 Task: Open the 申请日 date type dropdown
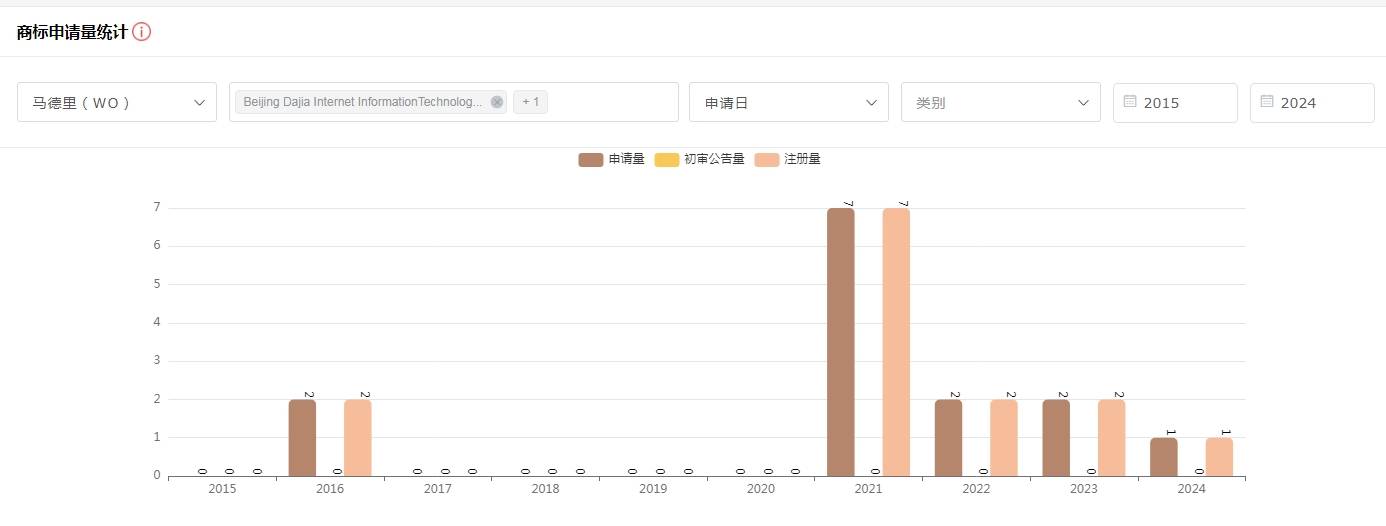788,102
